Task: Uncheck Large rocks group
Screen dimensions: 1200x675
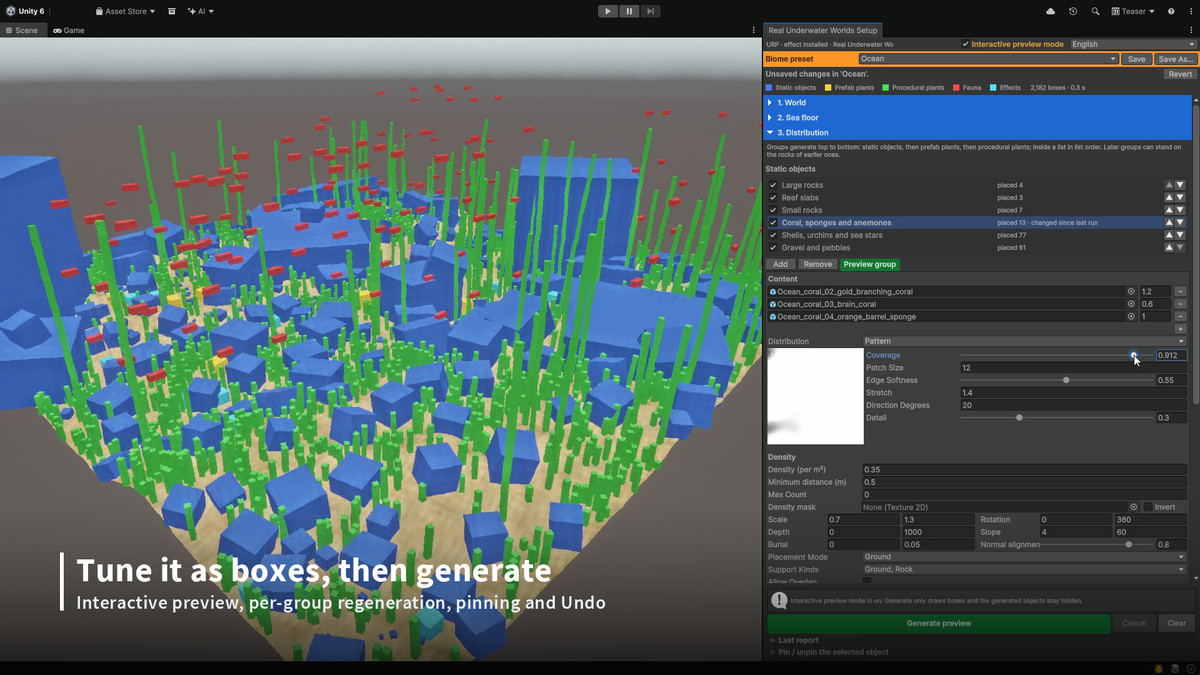Action: coord(772,185)
